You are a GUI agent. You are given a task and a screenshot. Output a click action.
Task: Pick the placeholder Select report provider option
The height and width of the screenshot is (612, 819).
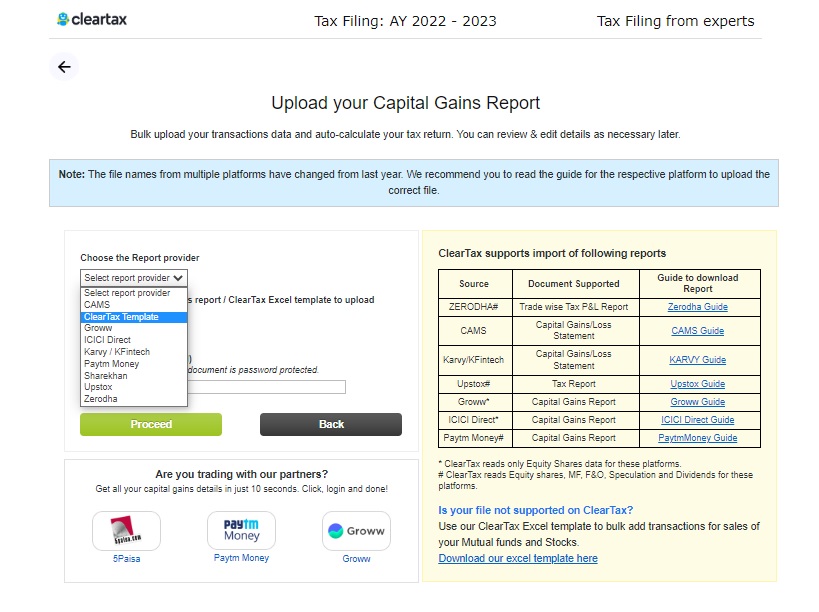click(134, 293)
